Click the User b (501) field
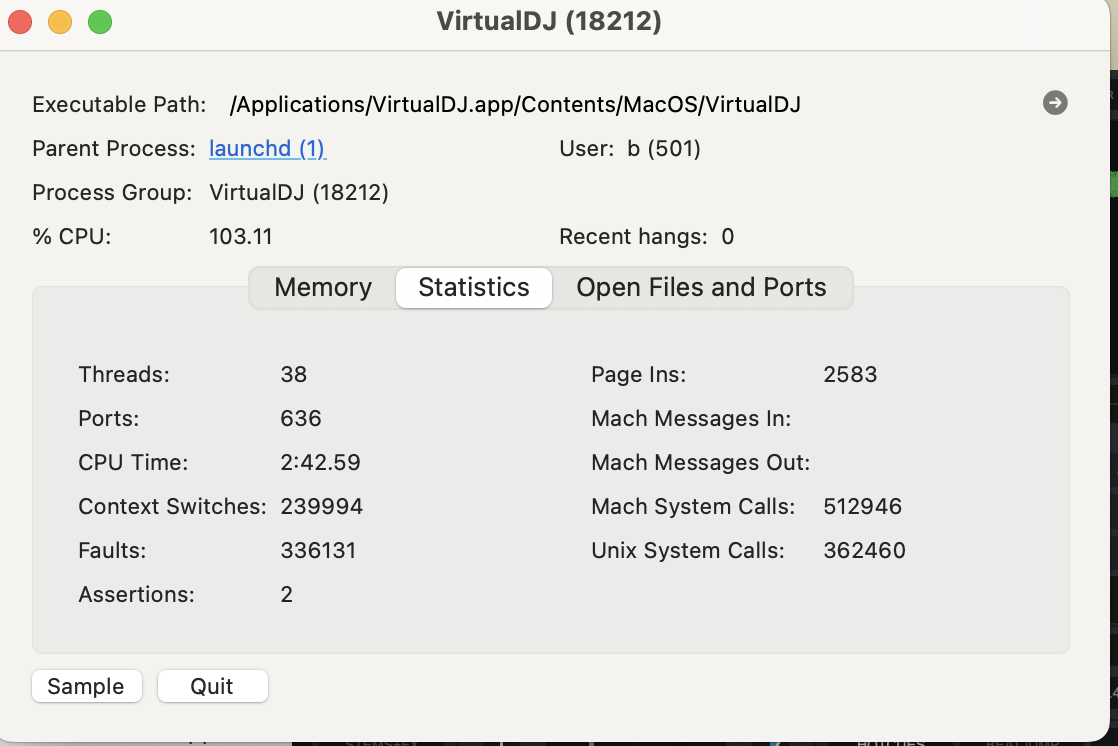 [x=663, y=149]
